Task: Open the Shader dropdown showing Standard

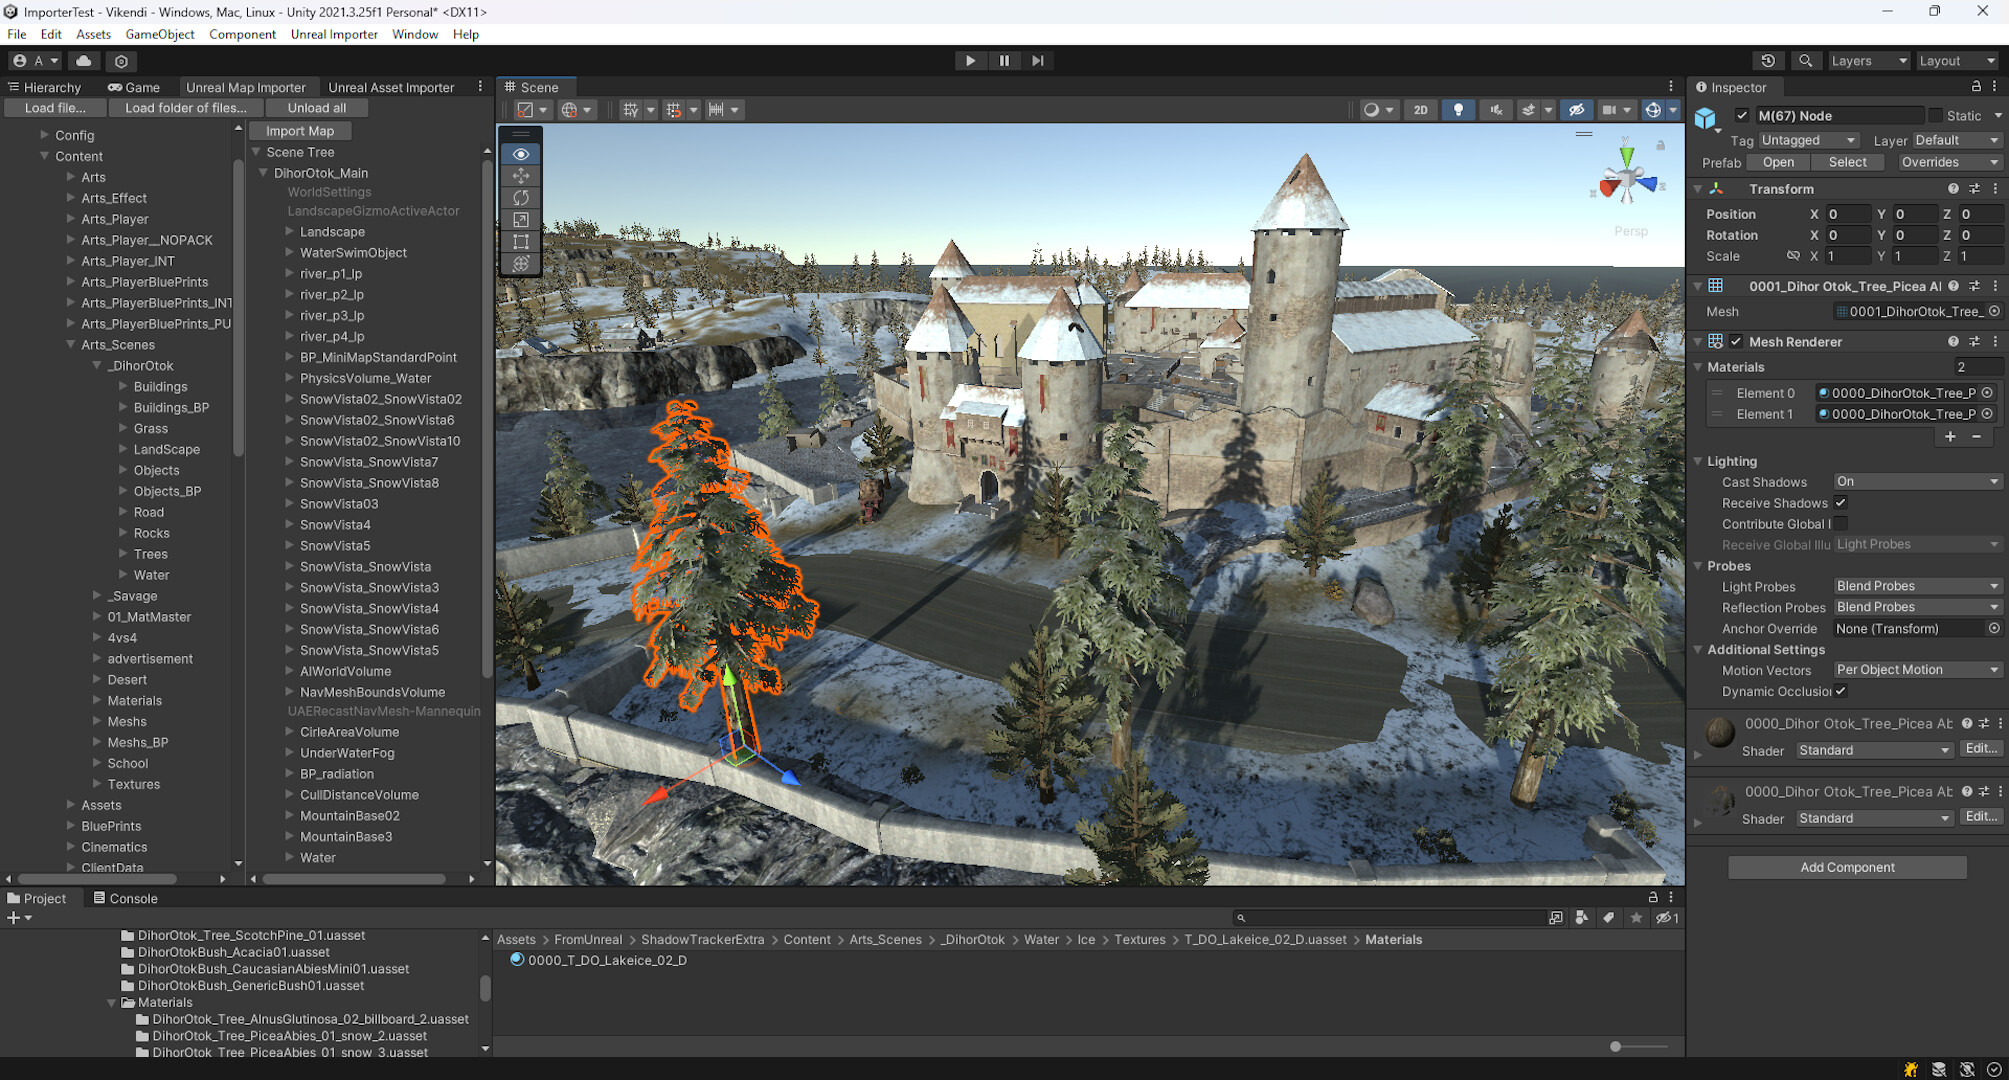Action: click(x=1872, y=749)
